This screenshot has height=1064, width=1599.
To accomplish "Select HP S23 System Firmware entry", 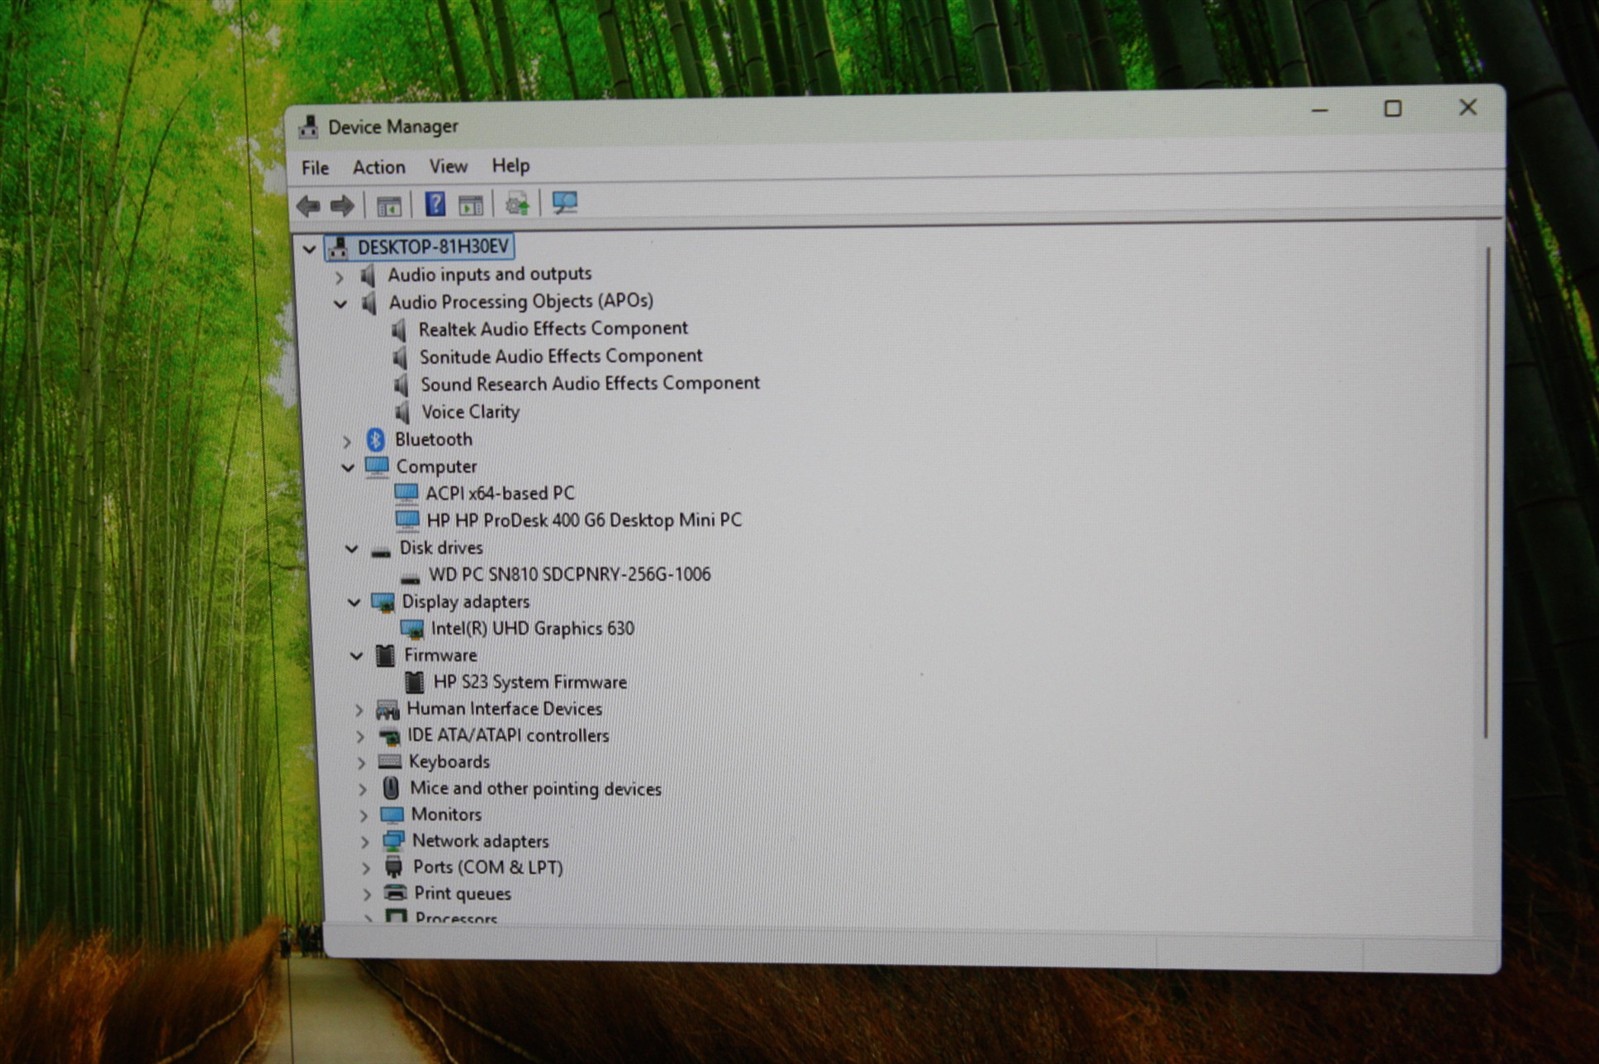I will (x=530, y=682).
